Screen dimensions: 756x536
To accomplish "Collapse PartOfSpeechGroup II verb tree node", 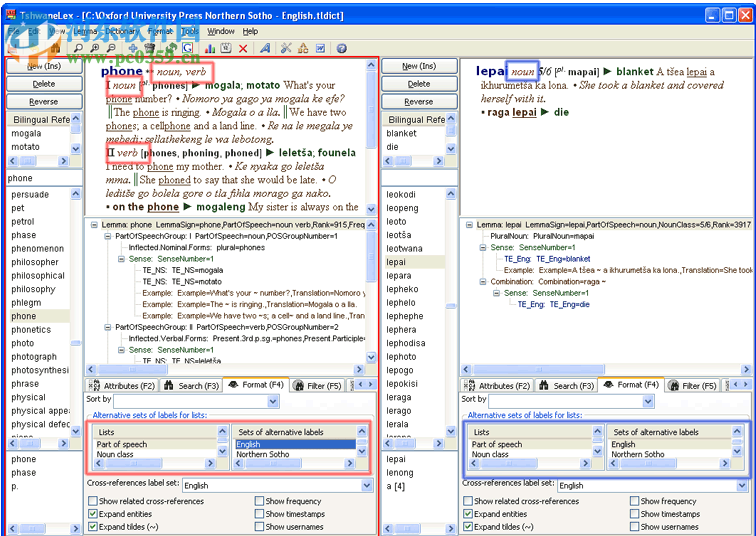I will pyautogui.click(x=108, y=327).
